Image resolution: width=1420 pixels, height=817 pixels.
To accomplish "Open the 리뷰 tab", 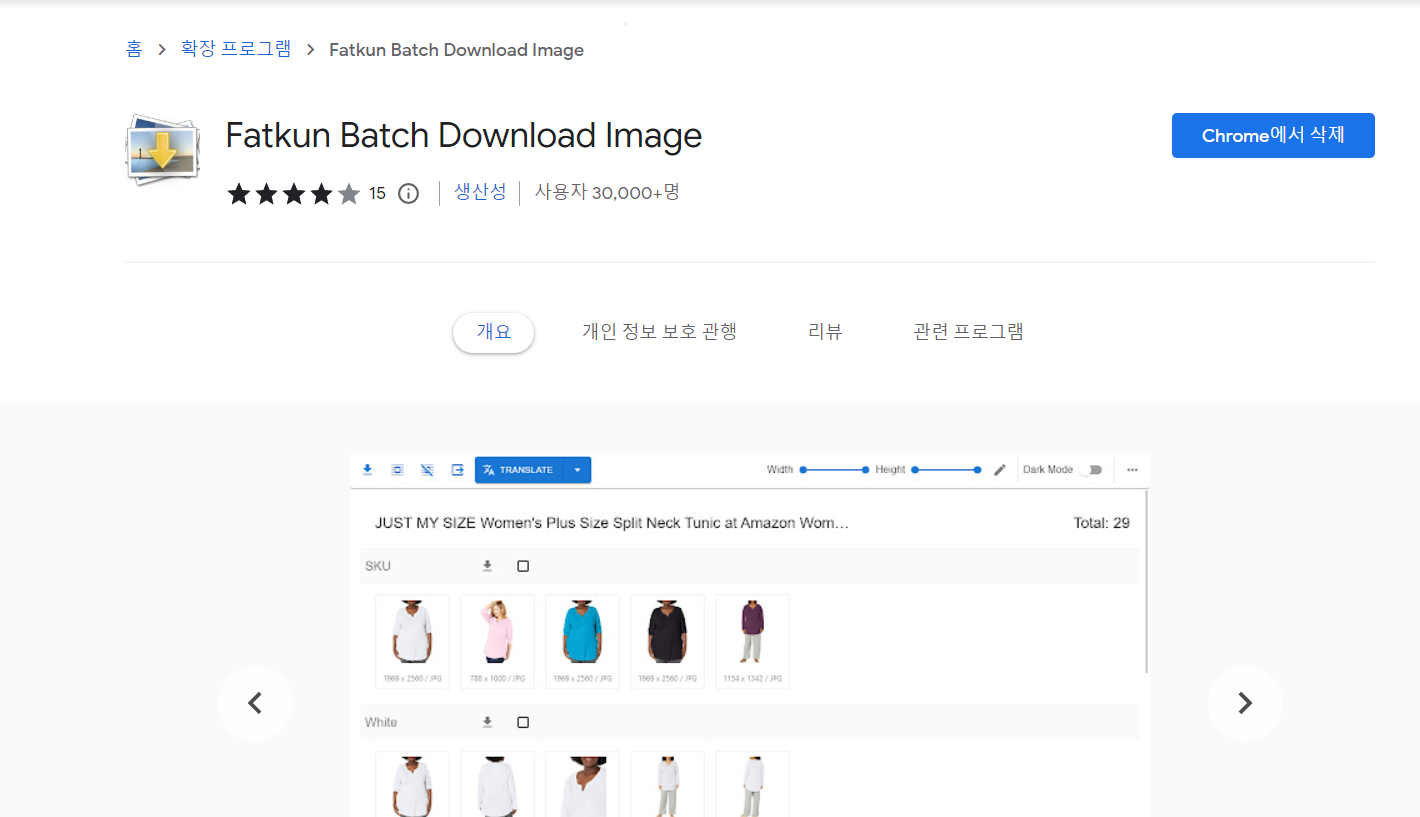I will pyautogui.click(x=825, y=332).
